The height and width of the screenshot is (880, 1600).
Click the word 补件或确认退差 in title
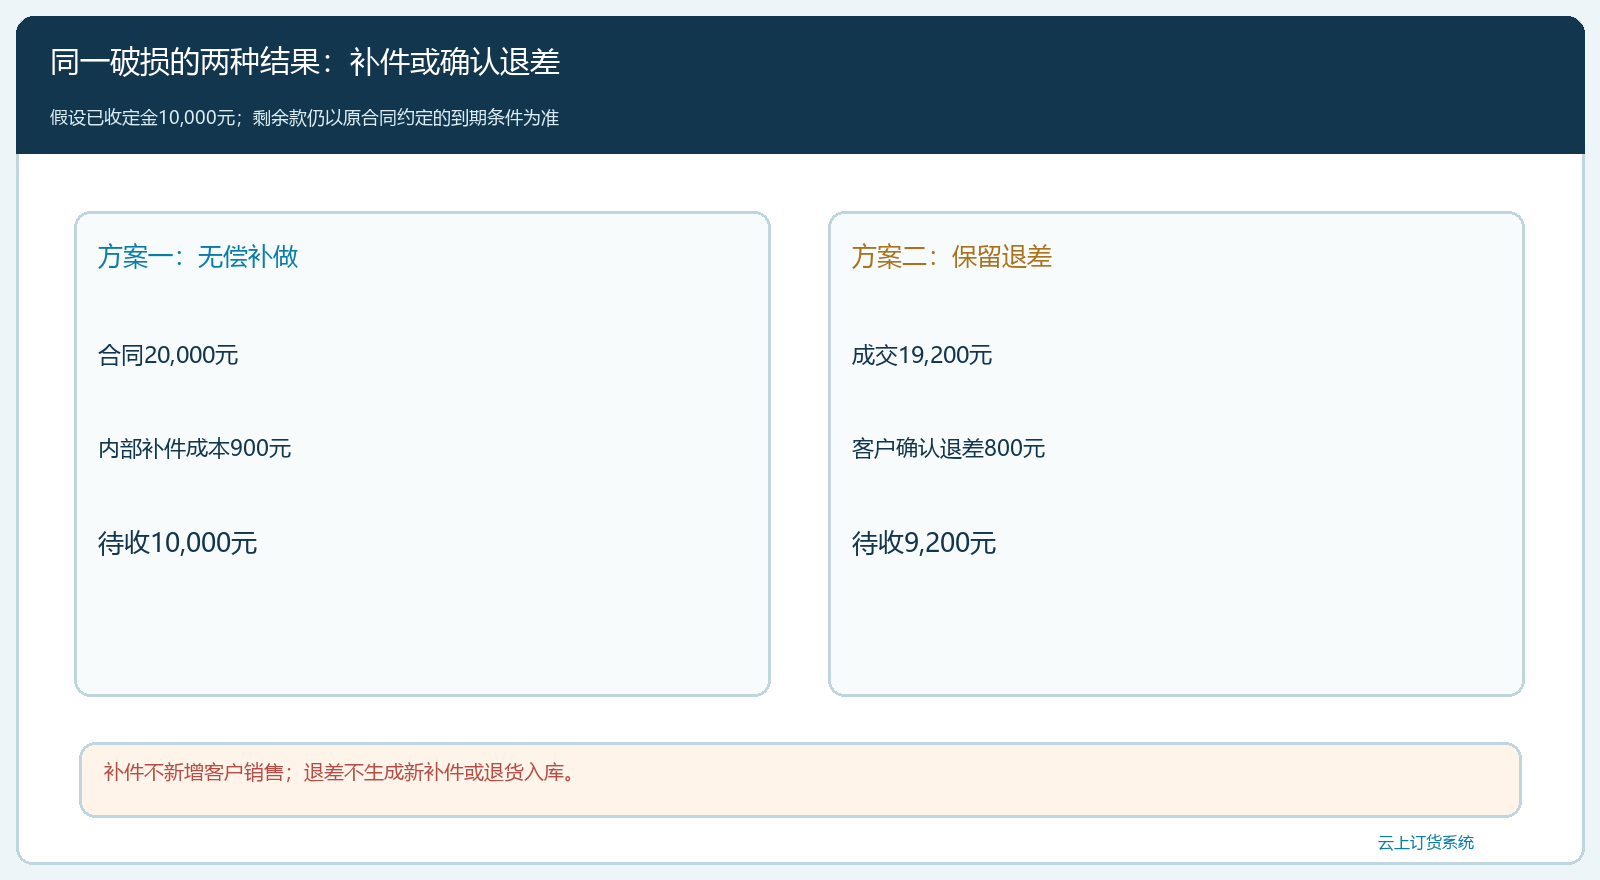[455, 62]
